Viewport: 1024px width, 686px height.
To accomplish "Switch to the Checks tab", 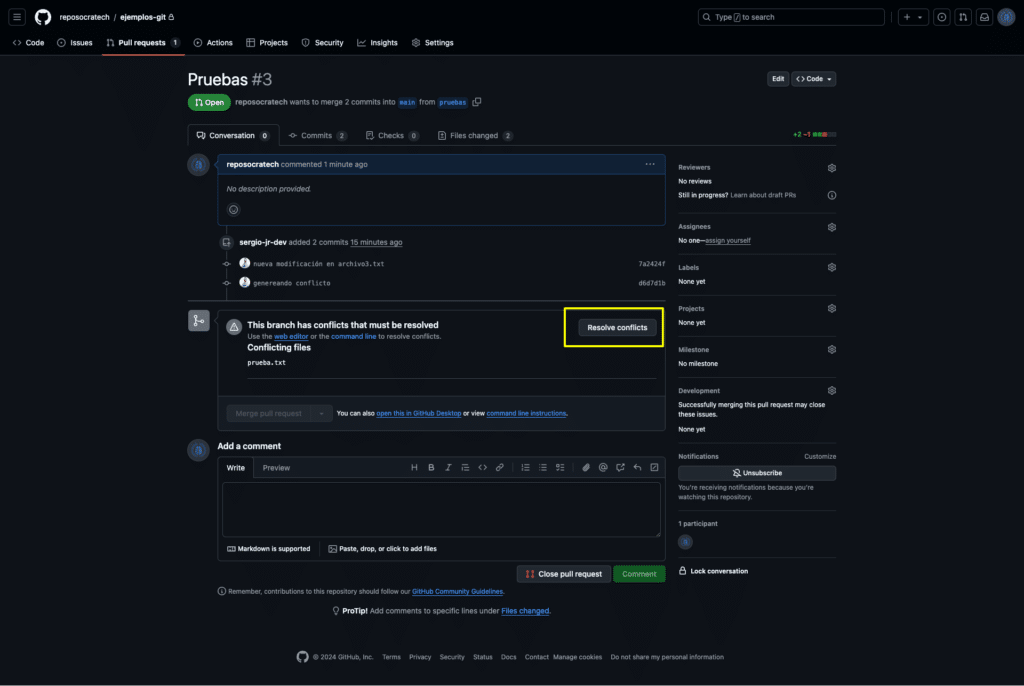I will click(392, 136).
